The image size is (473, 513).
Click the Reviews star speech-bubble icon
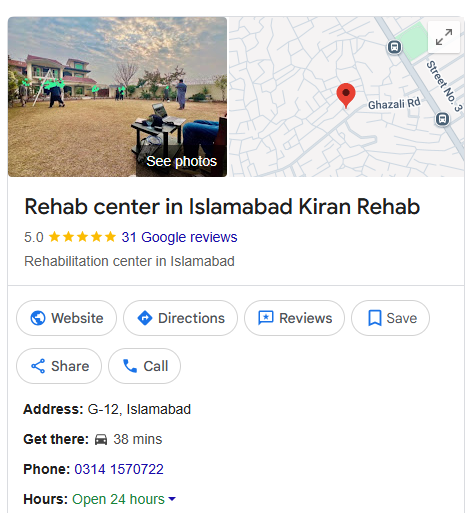click(266, 318)
